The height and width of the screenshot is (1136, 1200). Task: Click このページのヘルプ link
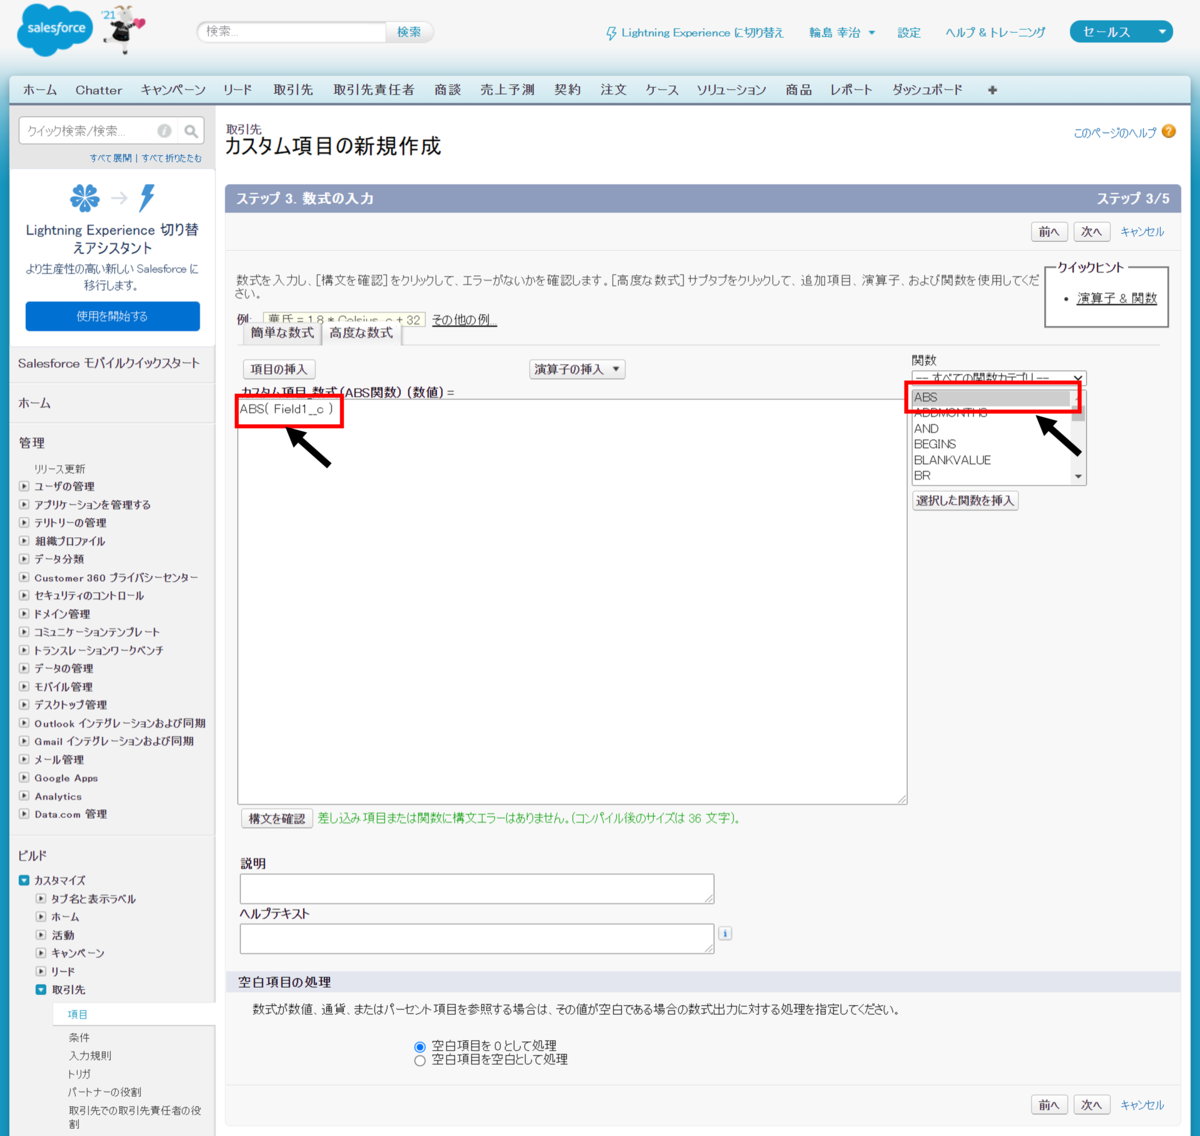[x=1115, y=133]
